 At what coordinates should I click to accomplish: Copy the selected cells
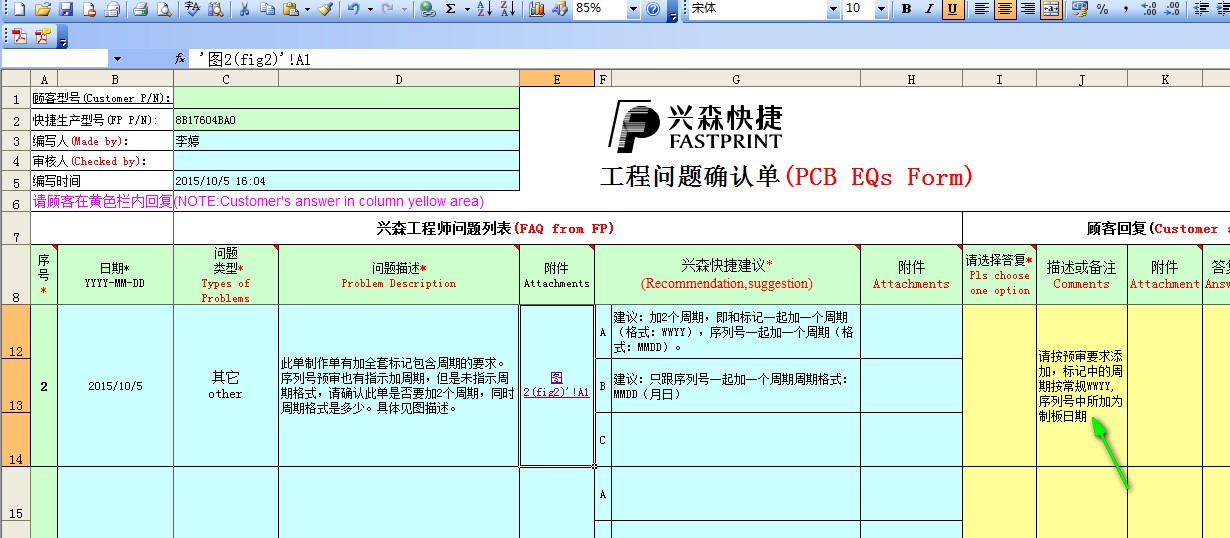coord(267,9)
